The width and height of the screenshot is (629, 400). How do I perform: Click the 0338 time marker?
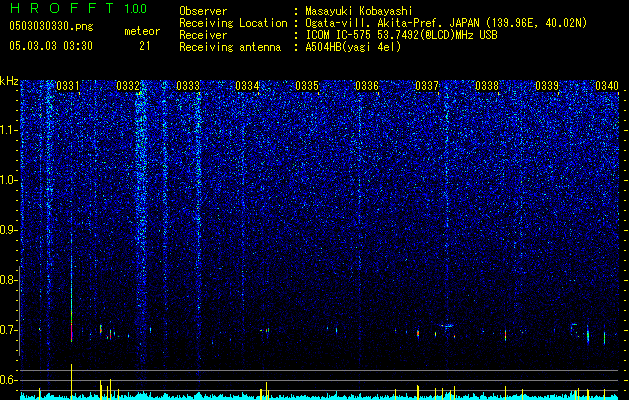click(x=487, y=86)
